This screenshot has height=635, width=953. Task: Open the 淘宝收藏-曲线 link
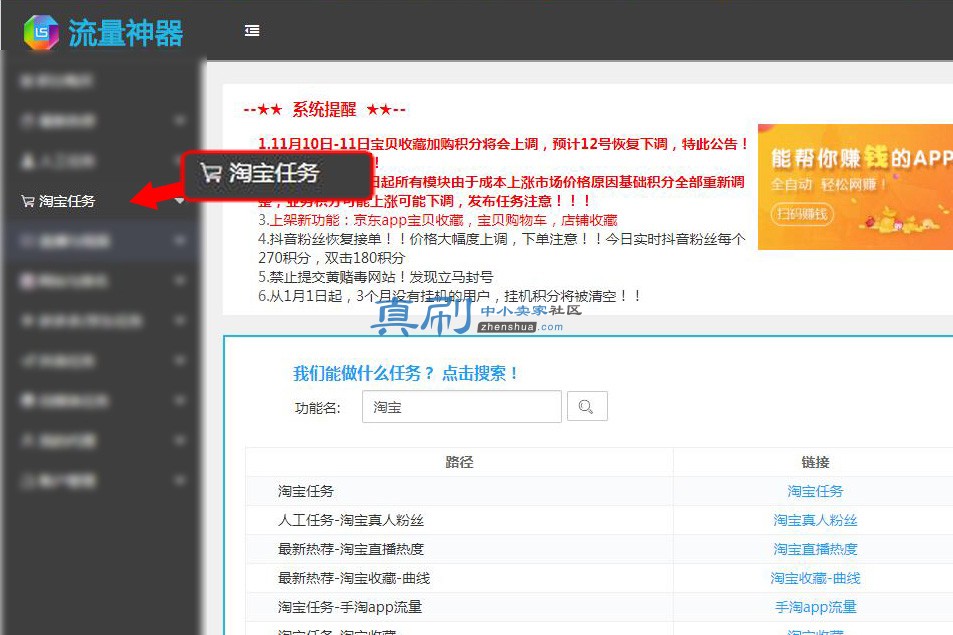coord(815,578)
